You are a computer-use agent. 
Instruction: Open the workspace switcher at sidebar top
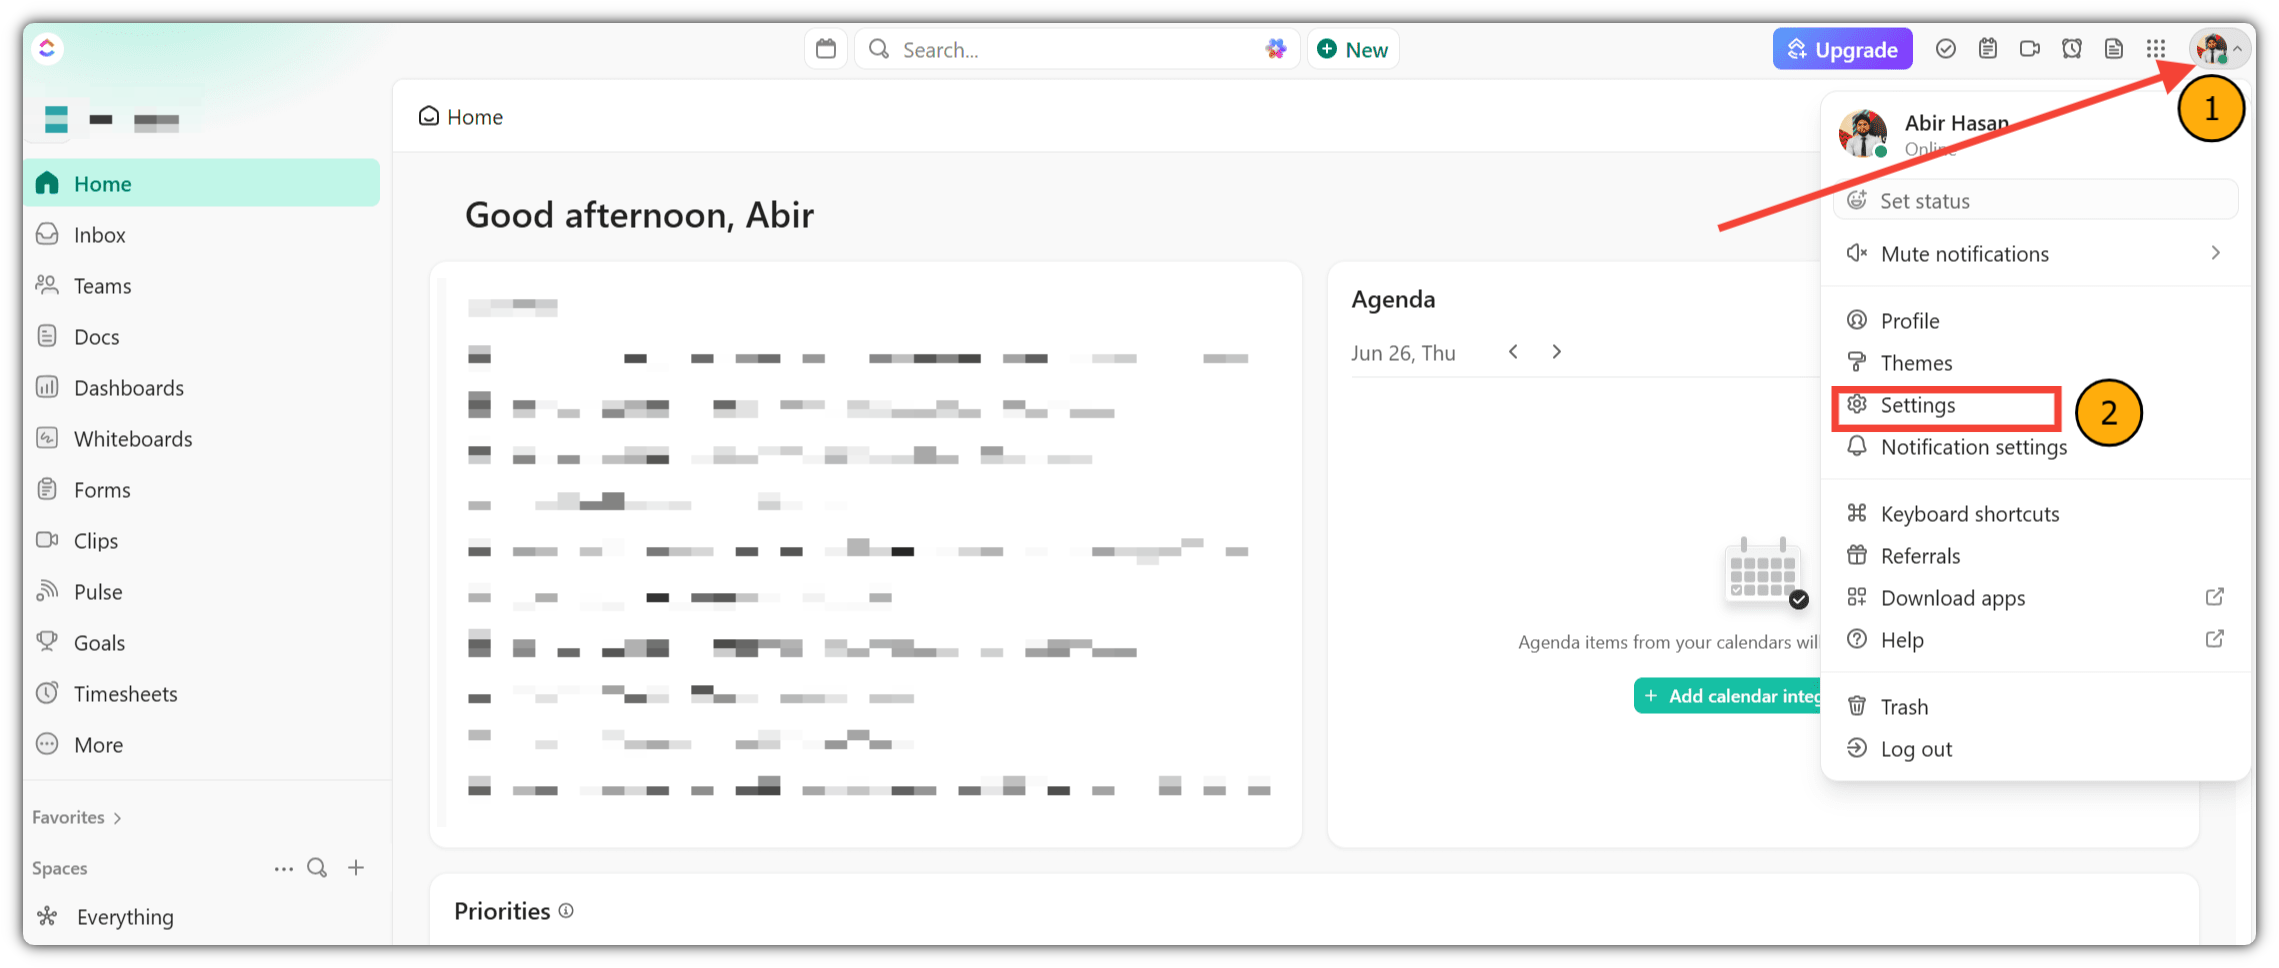click(x=112, y=121)
